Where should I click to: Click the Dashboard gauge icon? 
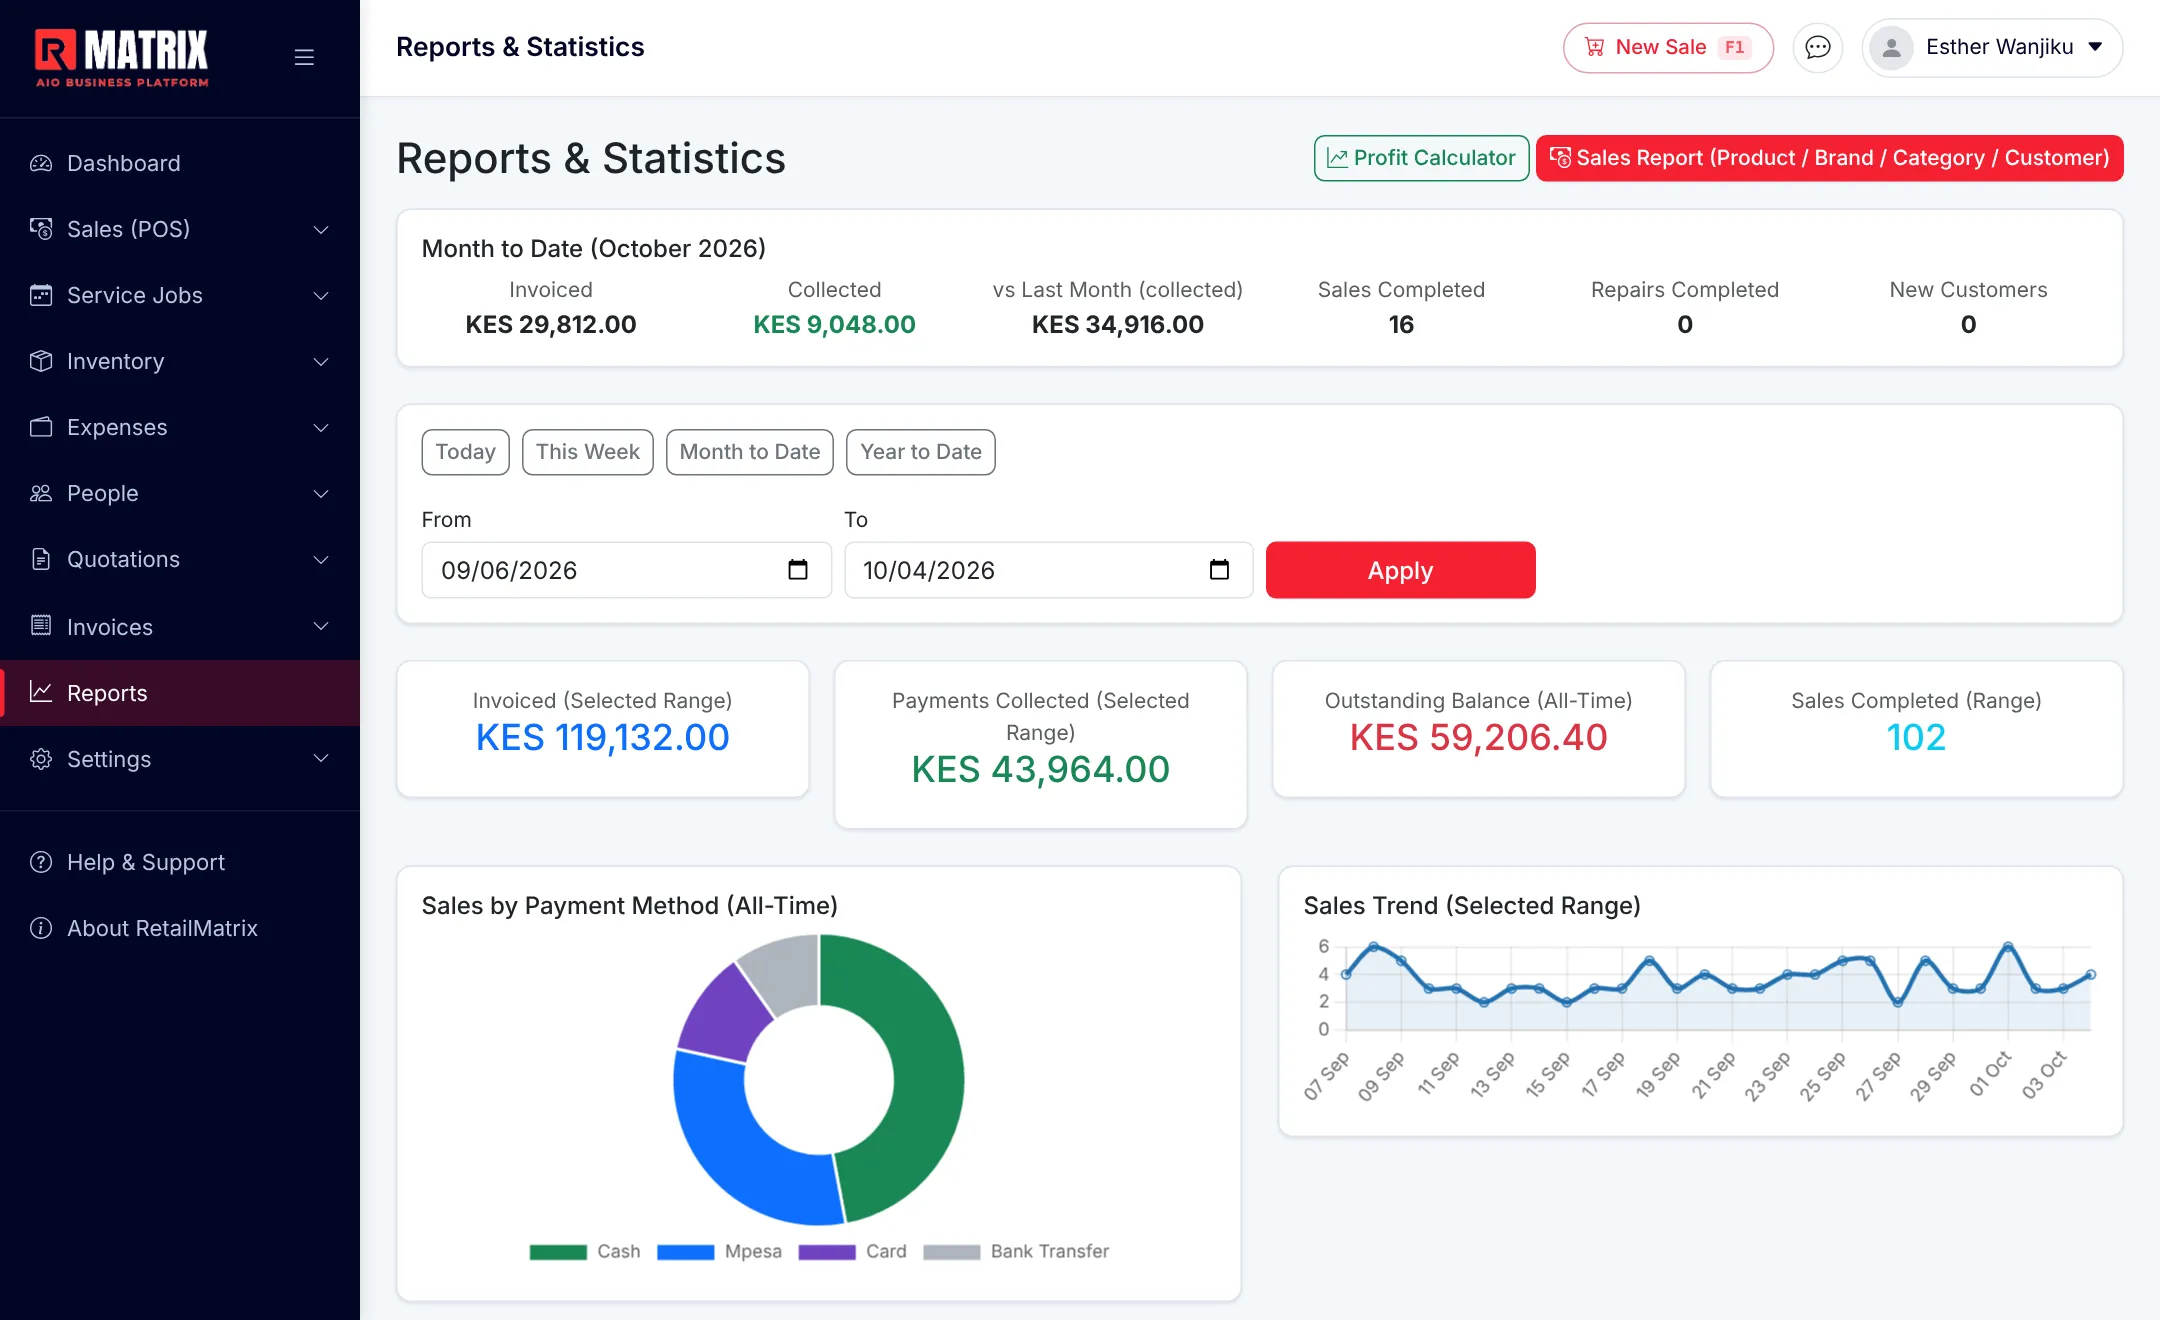(x=41, y=163)
